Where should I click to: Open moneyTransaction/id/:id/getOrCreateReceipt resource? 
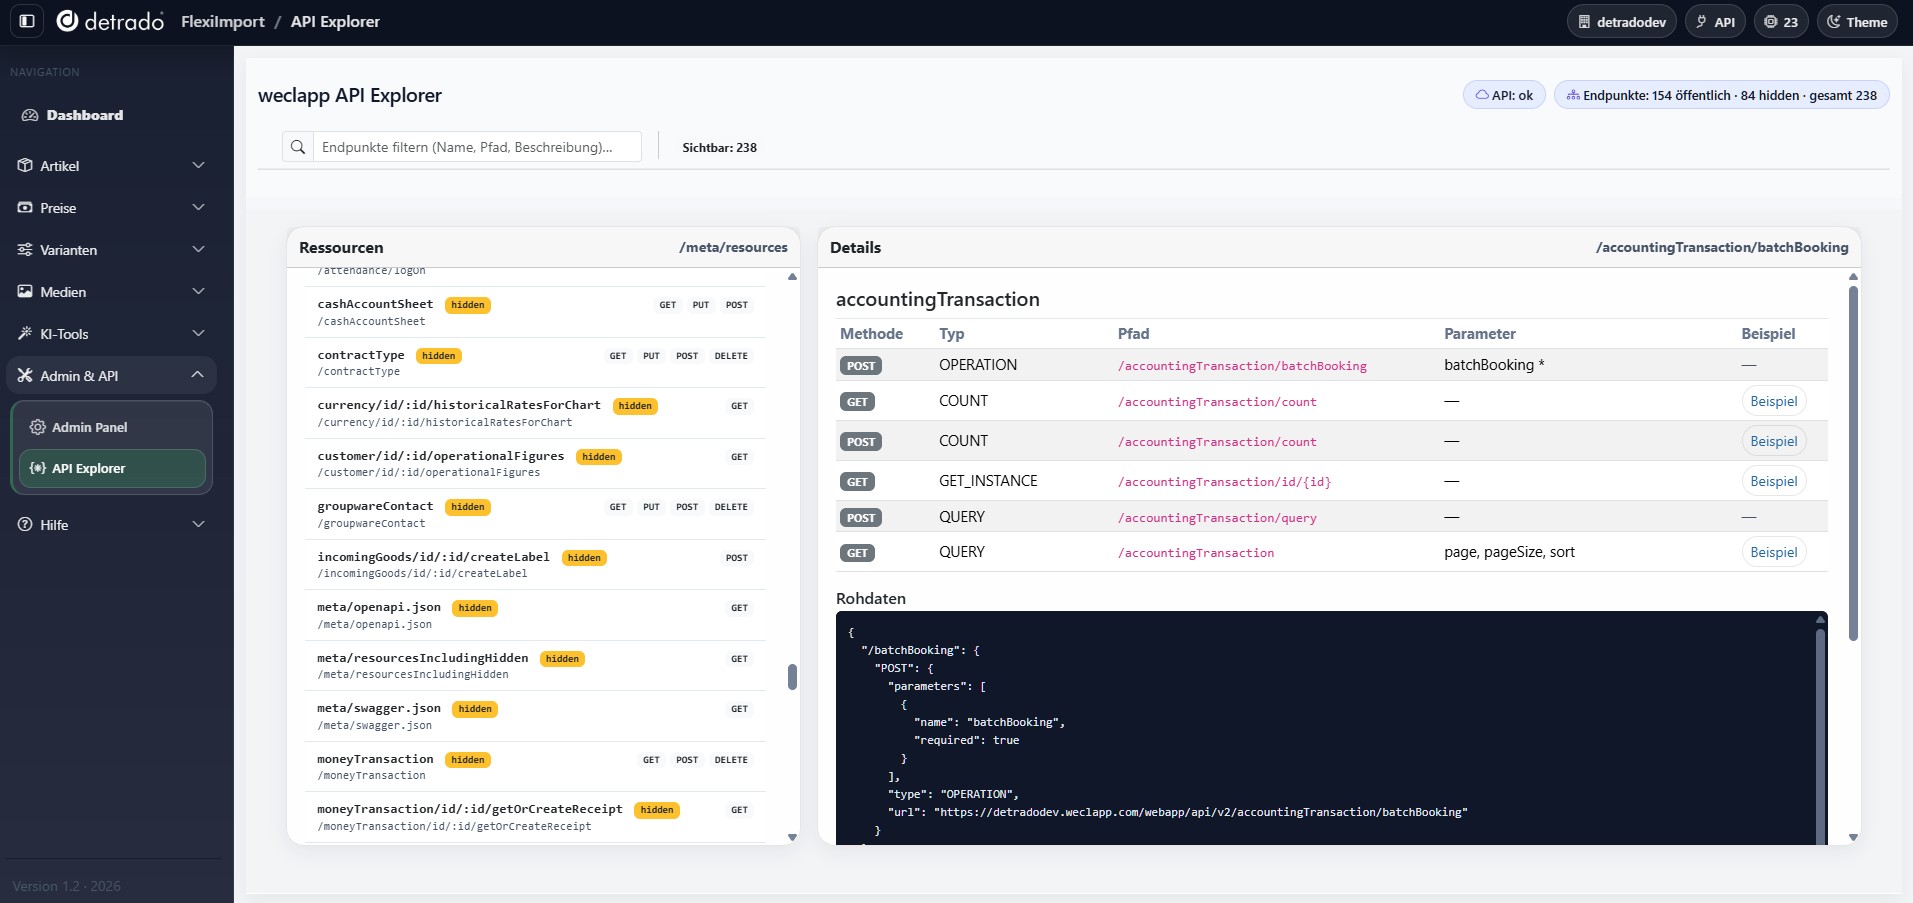[x=535, y=817]
